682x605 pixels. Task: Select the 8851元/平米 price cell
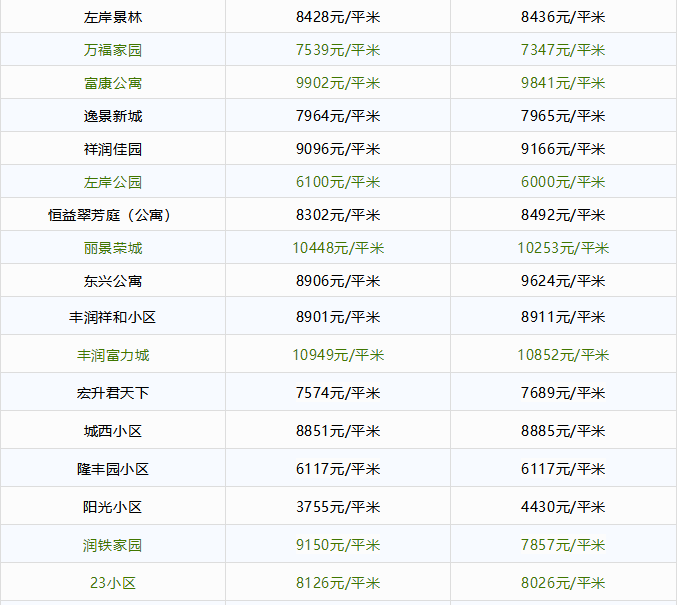338,431
